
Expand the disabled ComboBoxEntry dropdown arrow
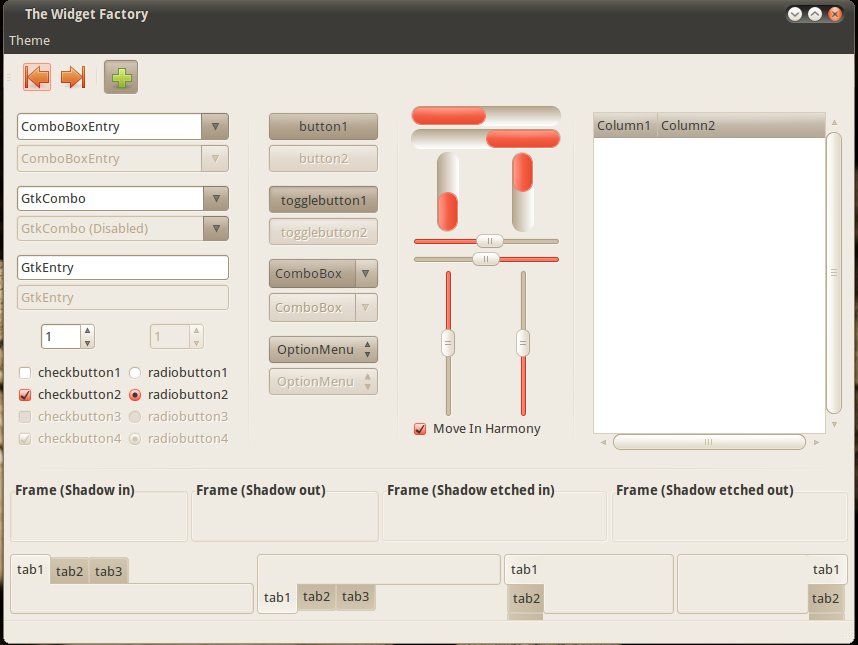pyautogui.click(x=215, y=159)
